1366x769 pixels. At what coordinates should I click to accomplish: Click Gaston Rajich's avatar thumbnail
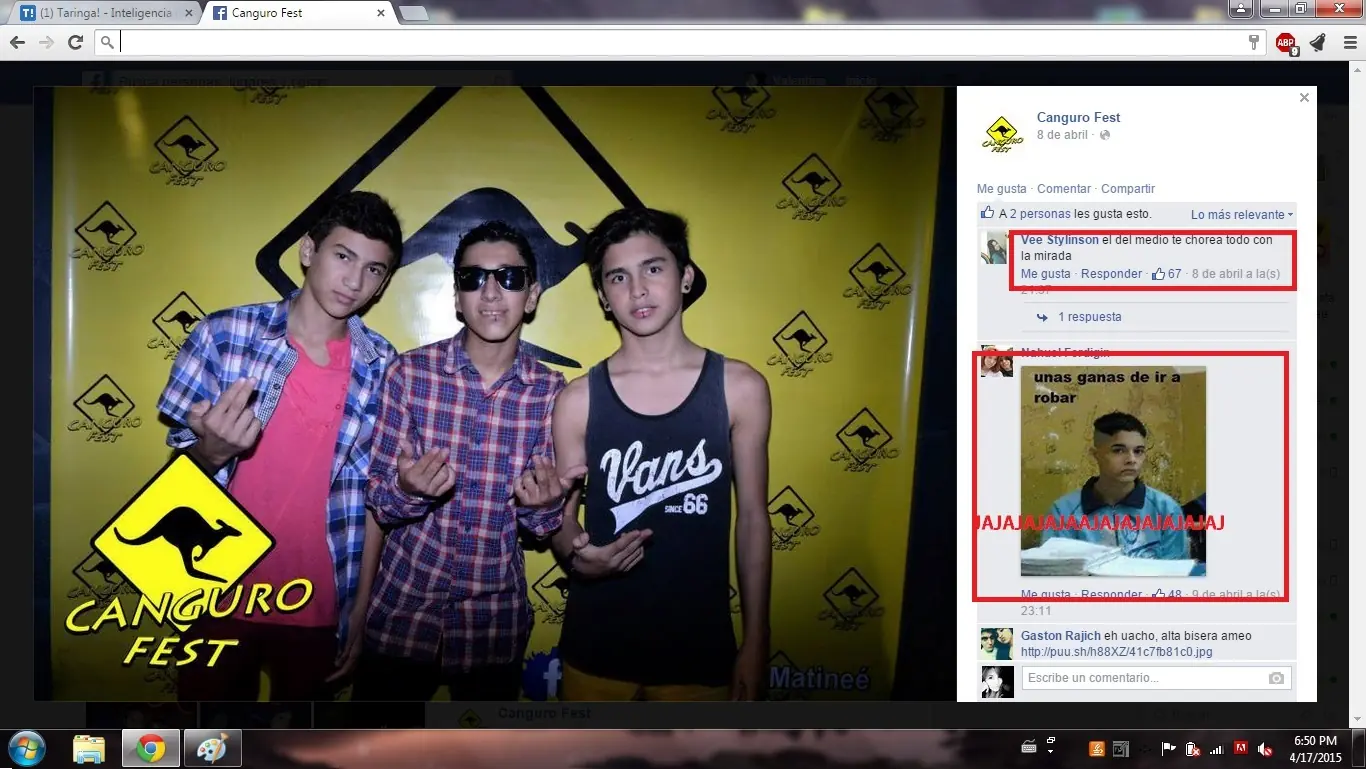pyautogui.click(x=996, y=643)
